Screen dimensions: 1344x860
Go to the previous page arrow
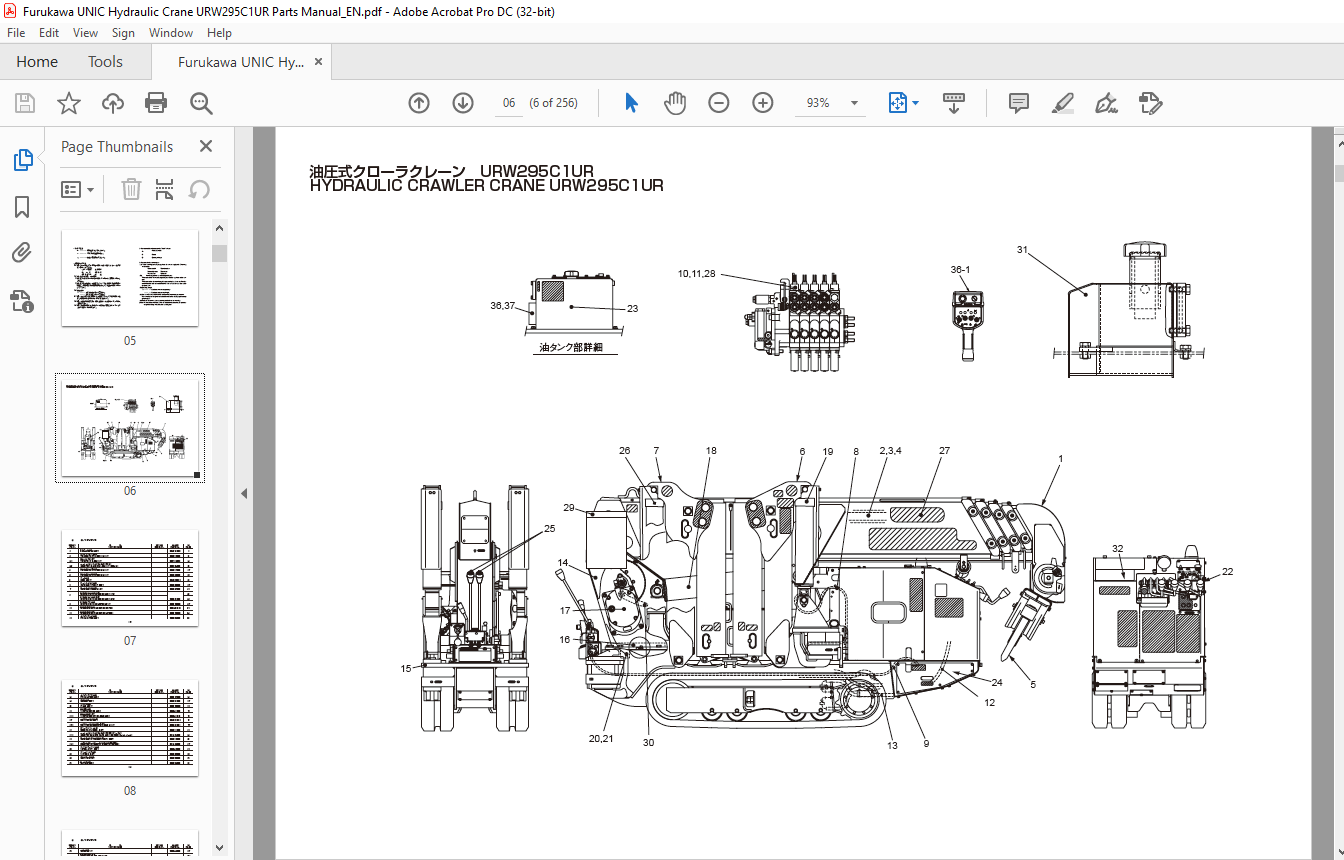tap(419, 103)
